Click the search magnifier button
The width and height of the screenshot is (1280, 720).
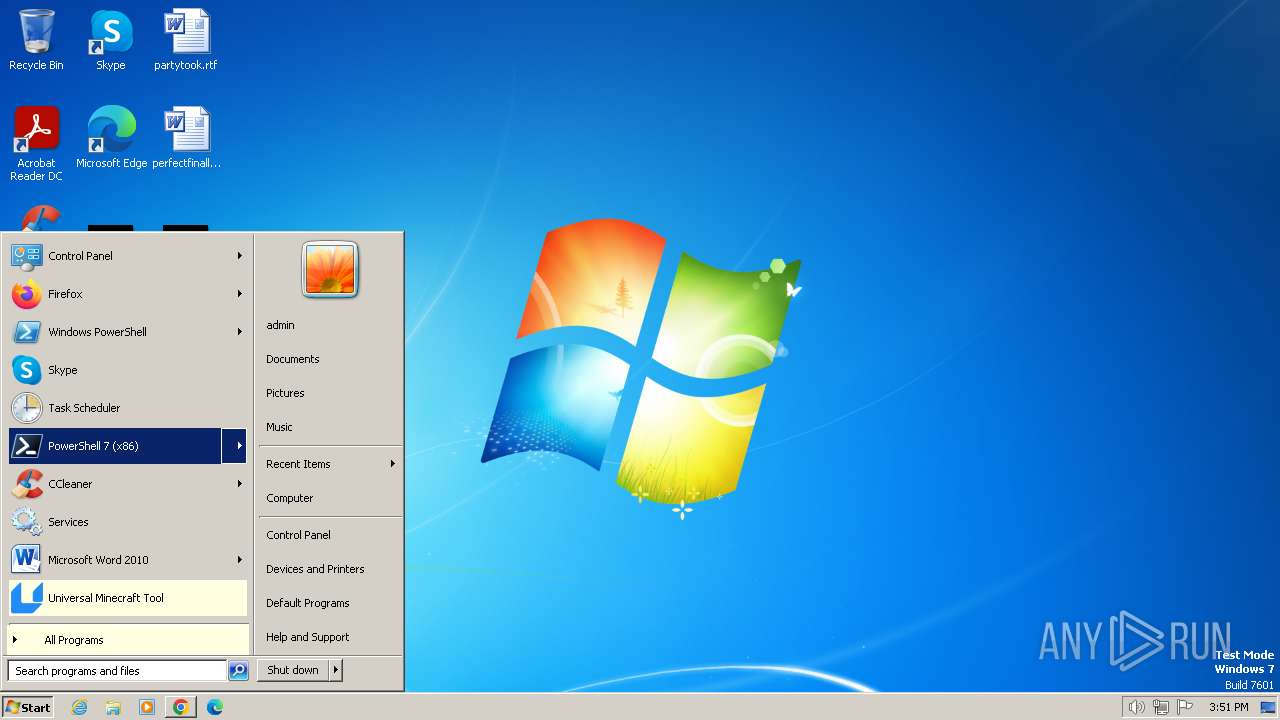pyautogui.click(x=238, y=671)
